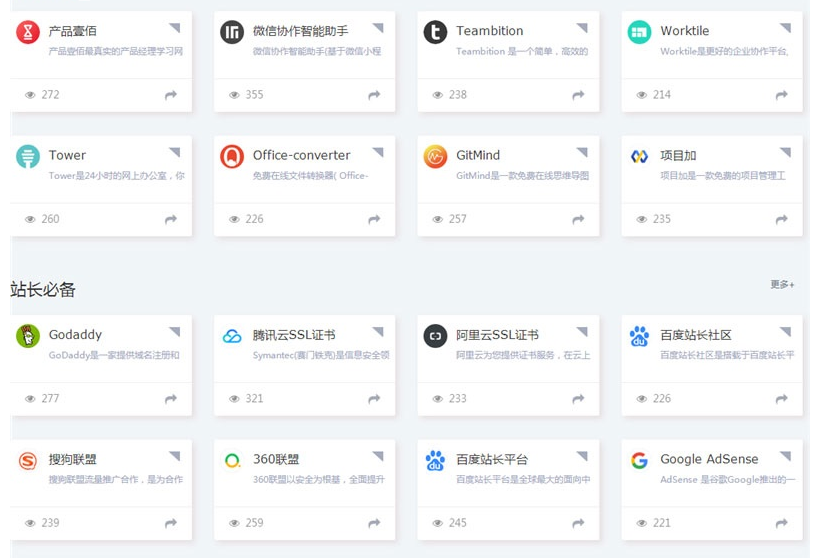Click the corner triangle on 产品壹佰 card

coord(175,27)
